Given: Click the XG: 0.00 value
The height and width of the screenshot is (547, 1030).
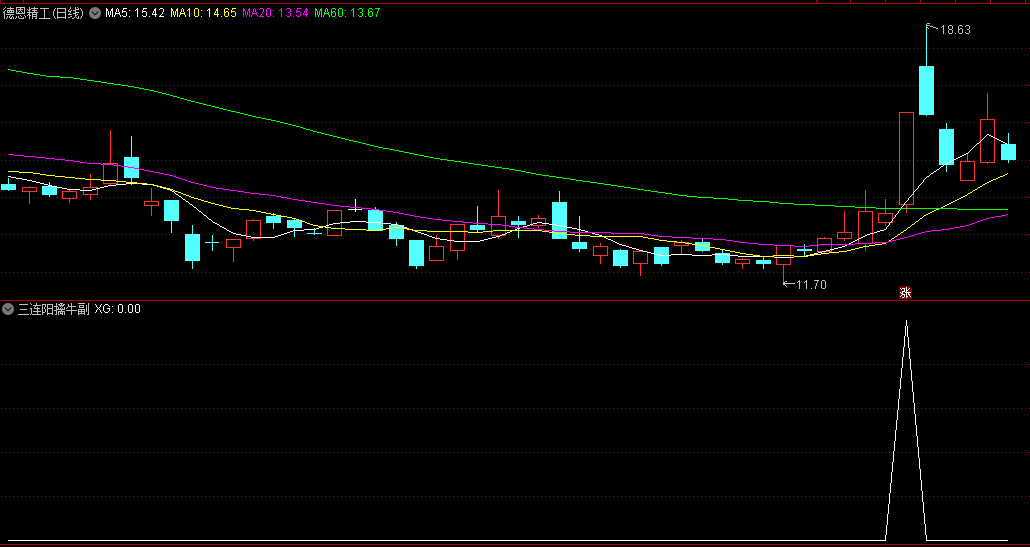Looking at the screenshot, I should (118, 309).
